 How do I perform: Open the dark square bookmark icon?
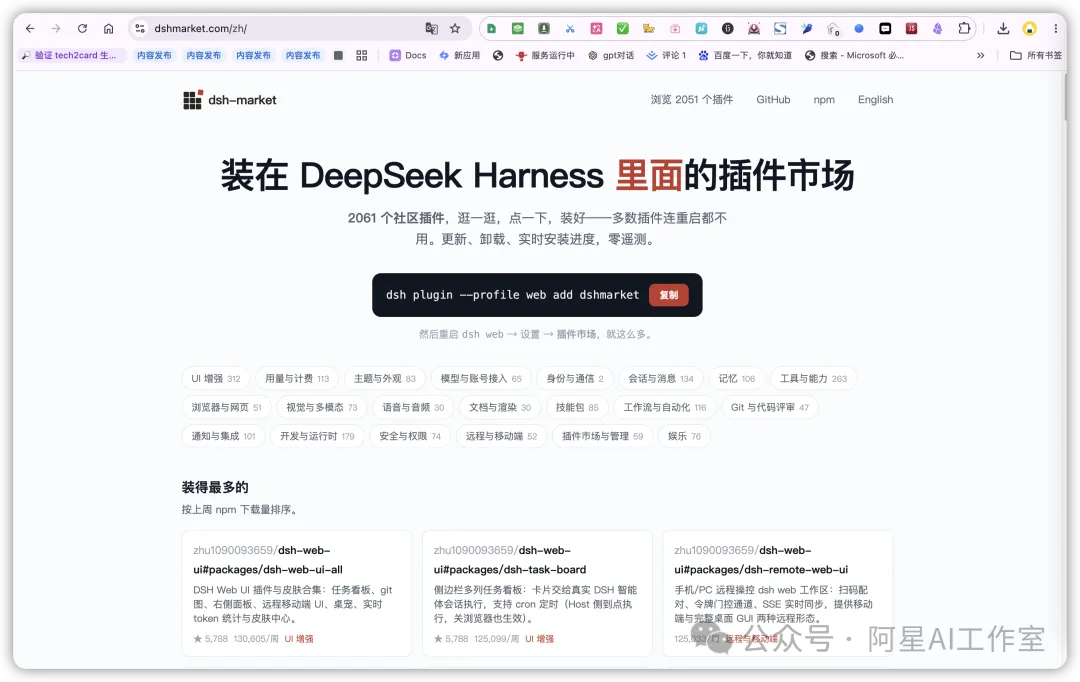click(x=338, y=55)
